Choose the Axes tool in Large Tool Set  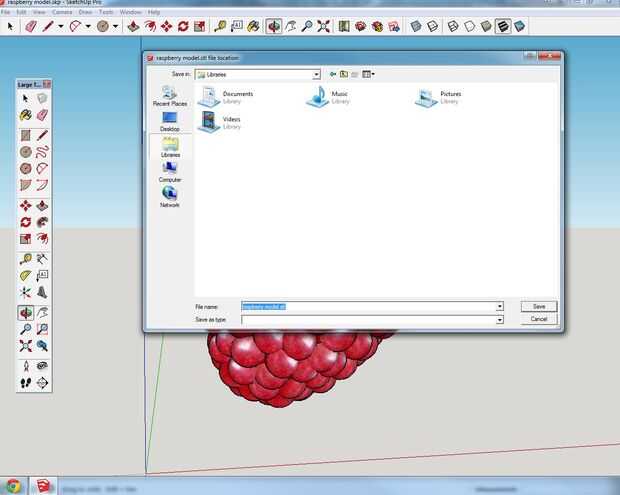(26, 292)
